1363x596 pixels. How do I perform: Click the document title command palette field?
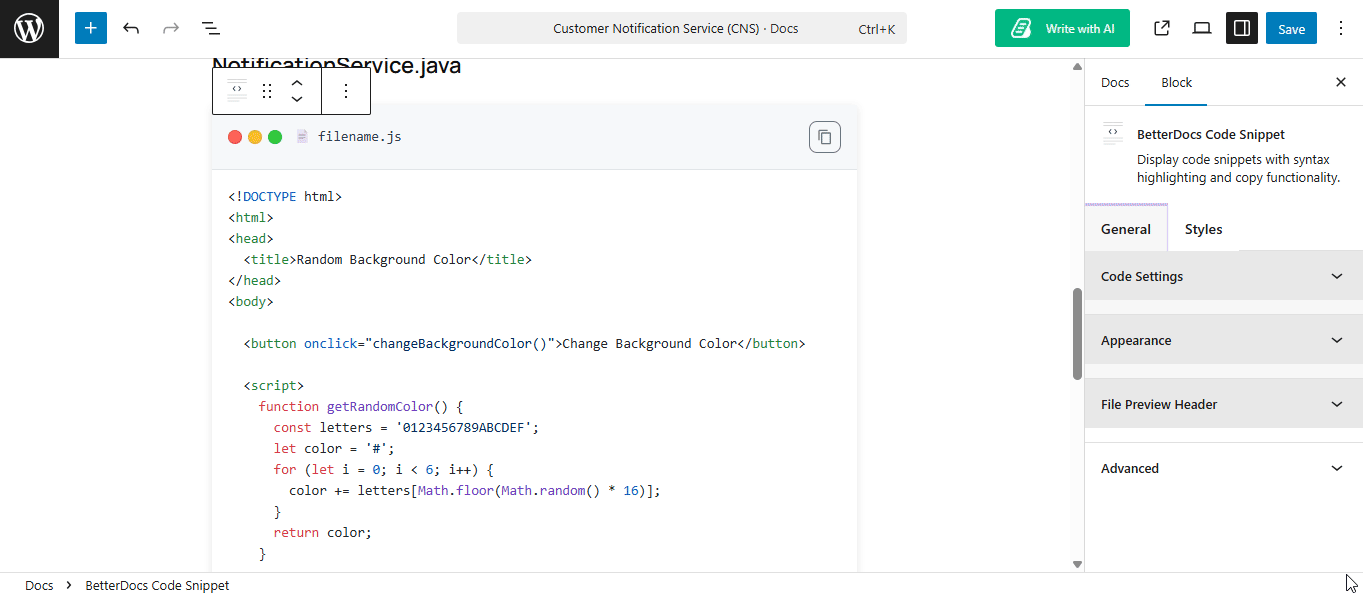(682, 28)
